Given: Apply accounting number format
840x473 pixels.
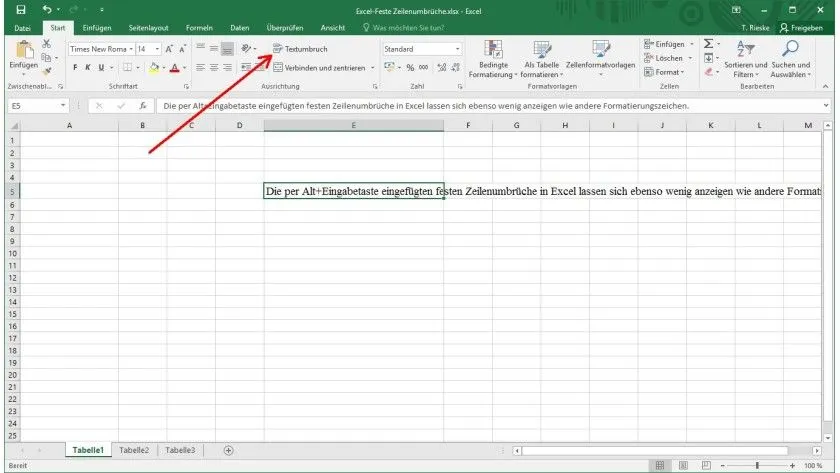Looking at the screenshot, I should pos(389,67).
